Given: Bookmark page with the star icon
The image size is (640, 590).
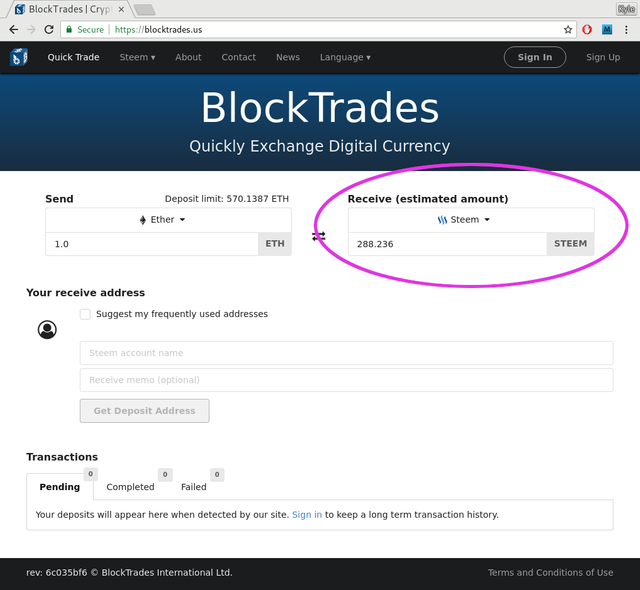Looking at the screenshot, I should (568, 30).
